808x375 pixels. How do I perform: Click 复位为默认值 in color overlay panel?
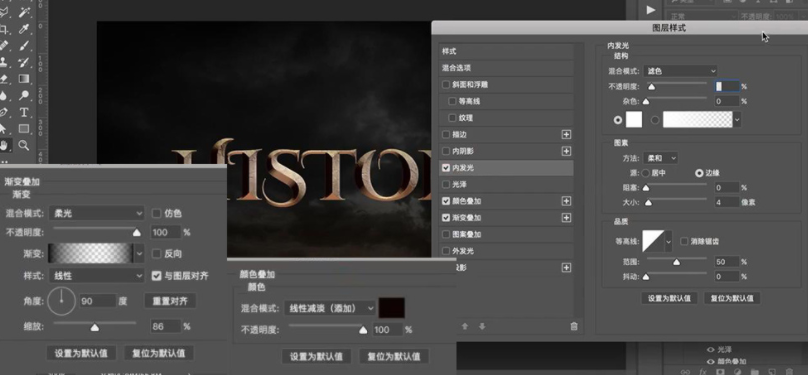(x=394, y=356)
